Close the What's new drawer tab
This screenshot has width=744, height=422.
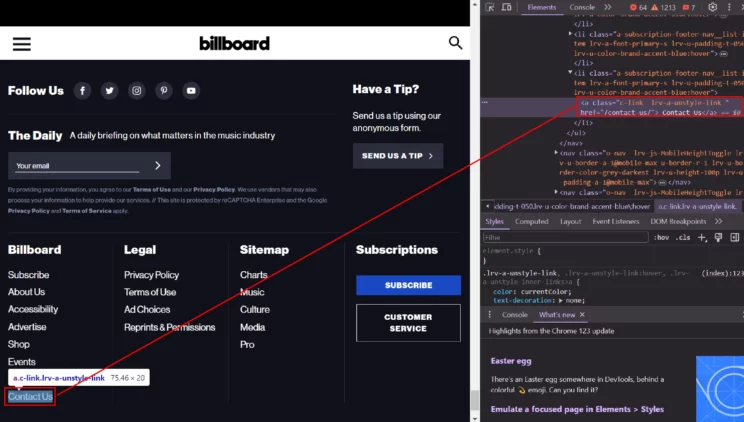coord(582,315)
